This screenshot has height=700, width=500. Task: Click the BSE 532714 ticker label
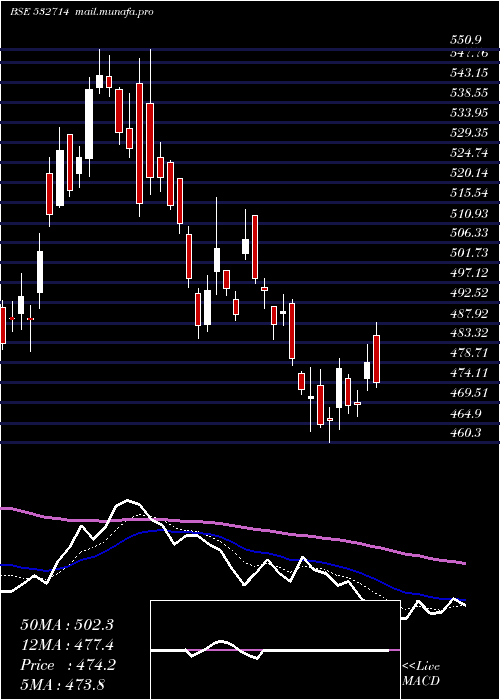[x=39, y=12]
